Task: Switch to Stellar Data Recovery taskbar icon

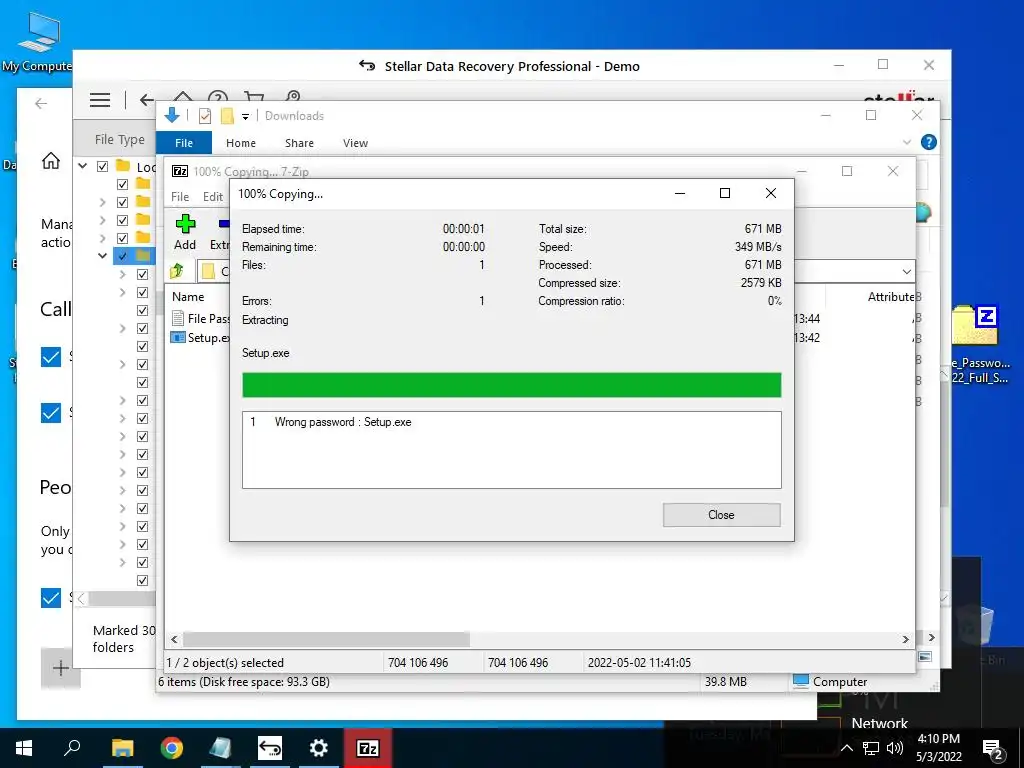Action: pyautogui.click(x=270, y=748)
